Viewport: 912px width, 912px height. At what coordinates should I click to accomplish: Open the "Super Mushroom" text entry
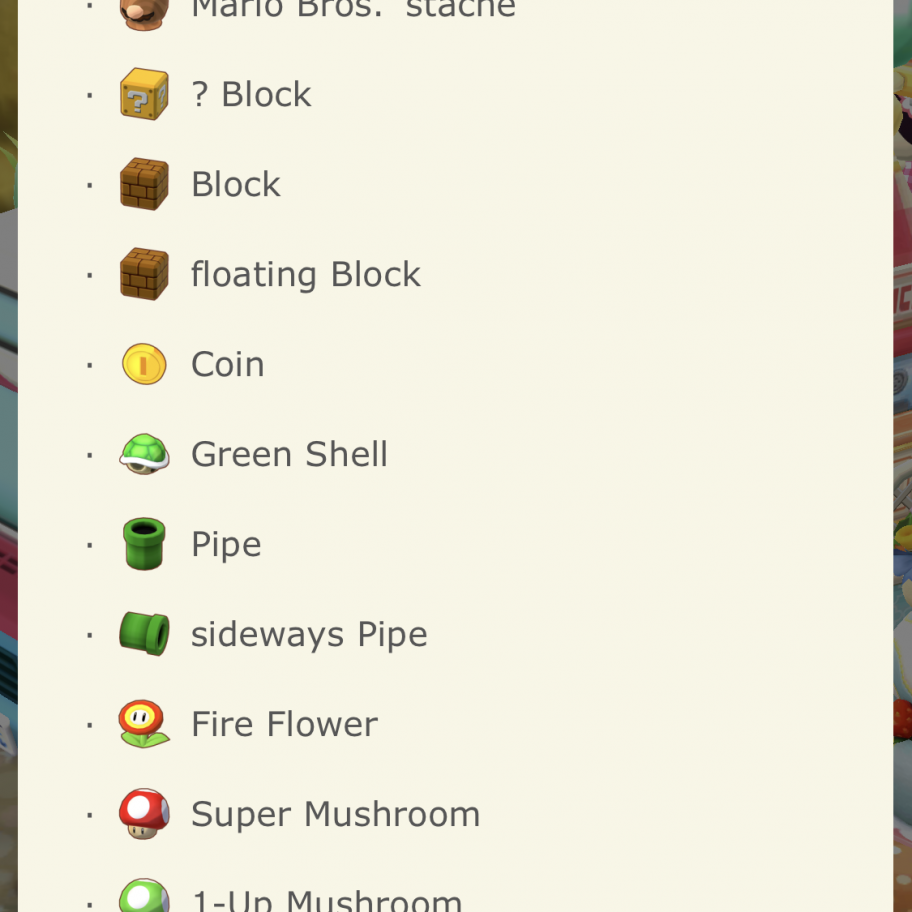tap(335, 814)
